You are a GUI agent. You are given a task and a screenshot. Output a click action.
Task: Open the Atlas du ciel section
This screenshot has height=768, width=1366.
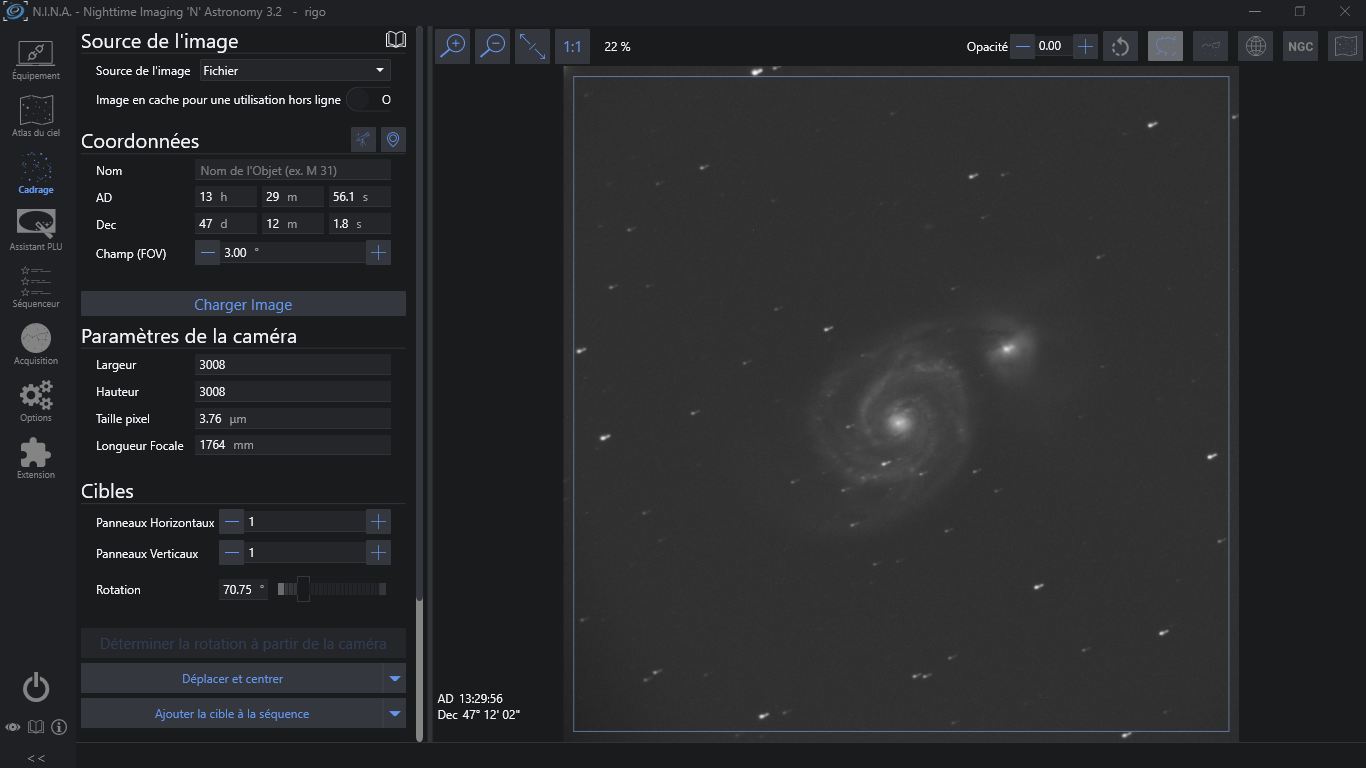point(36,117)
